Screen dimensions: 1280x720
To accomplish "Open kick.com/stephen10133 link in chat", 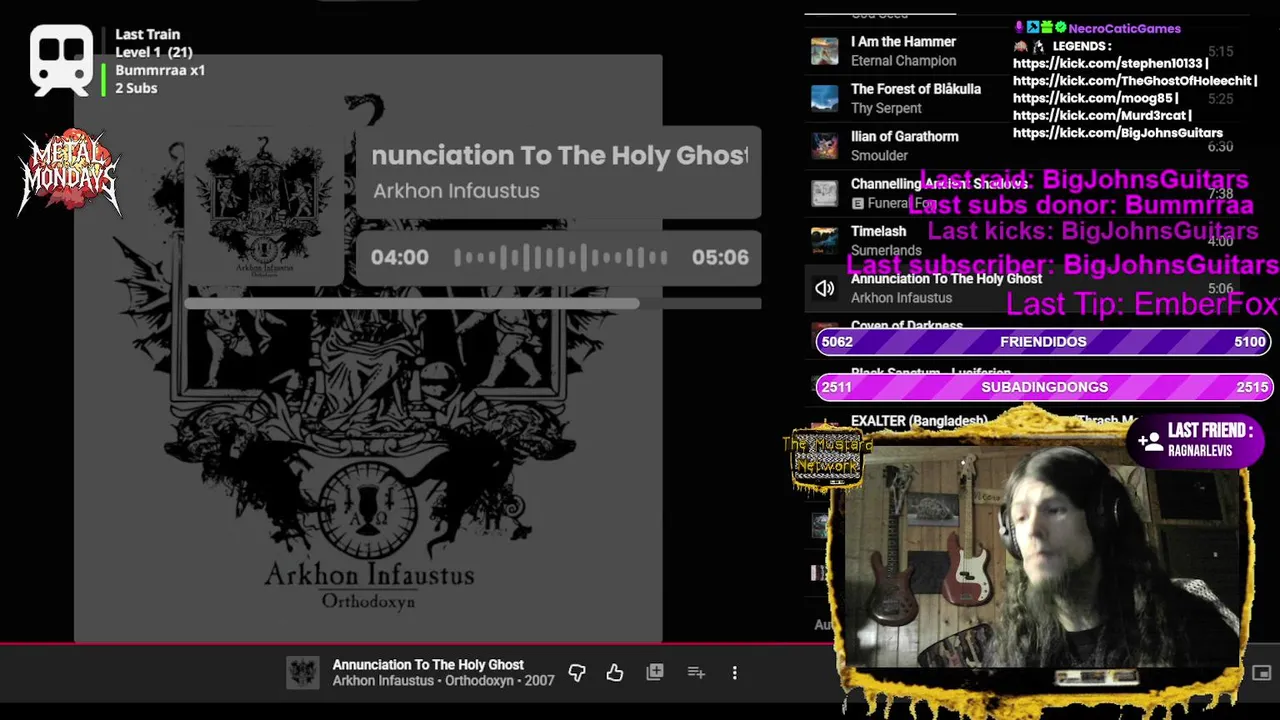I will tap(1107, 63).
